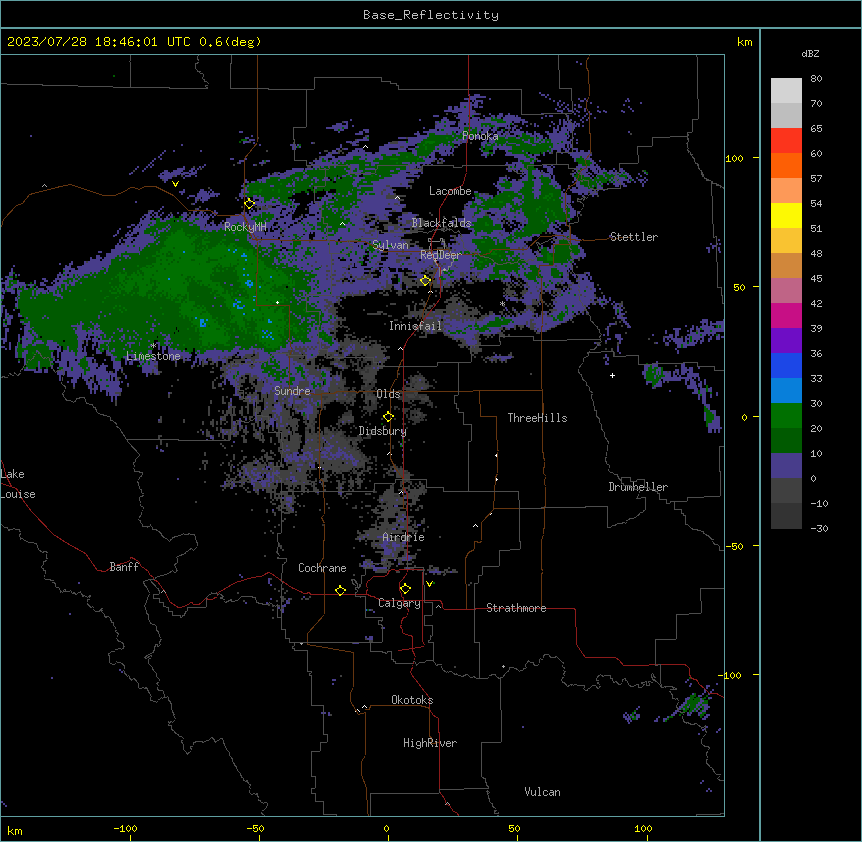Click the purple 10 dBZ color swatch
Image resolution: width=862 pixels, height=842 pixels.
coord(786,466)
